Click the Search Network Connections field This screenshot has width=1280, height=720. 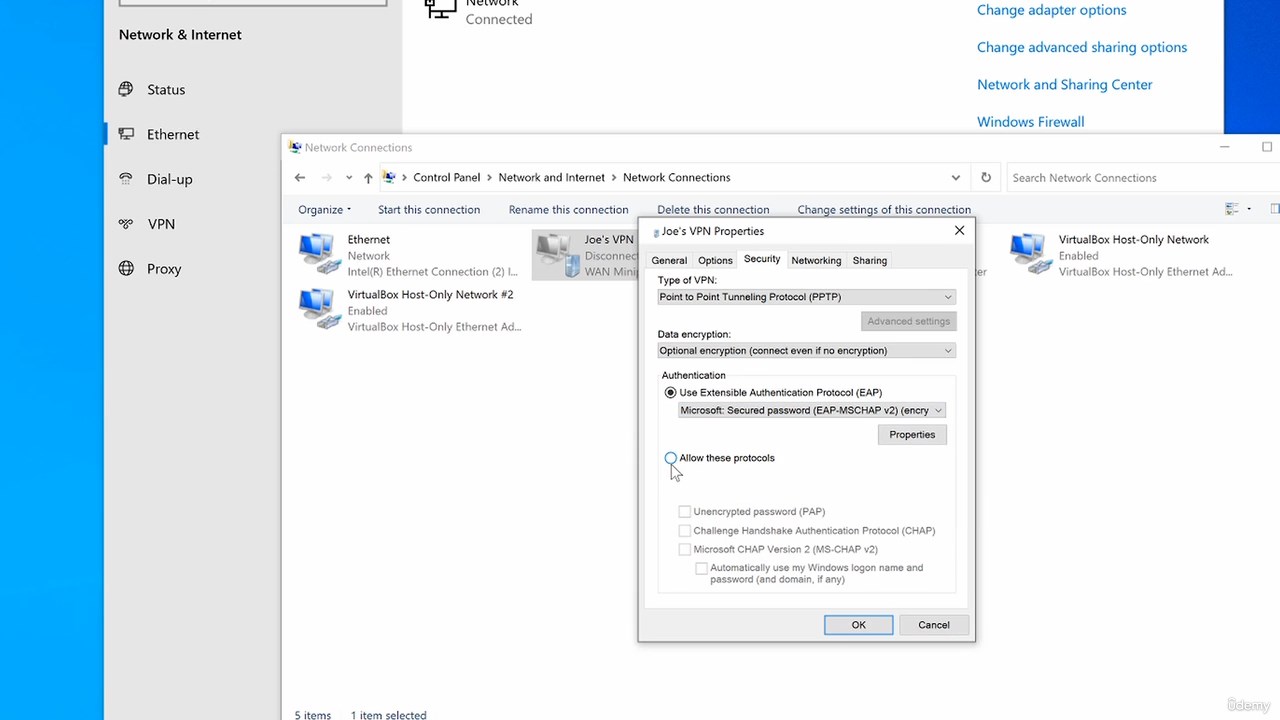1143,178
